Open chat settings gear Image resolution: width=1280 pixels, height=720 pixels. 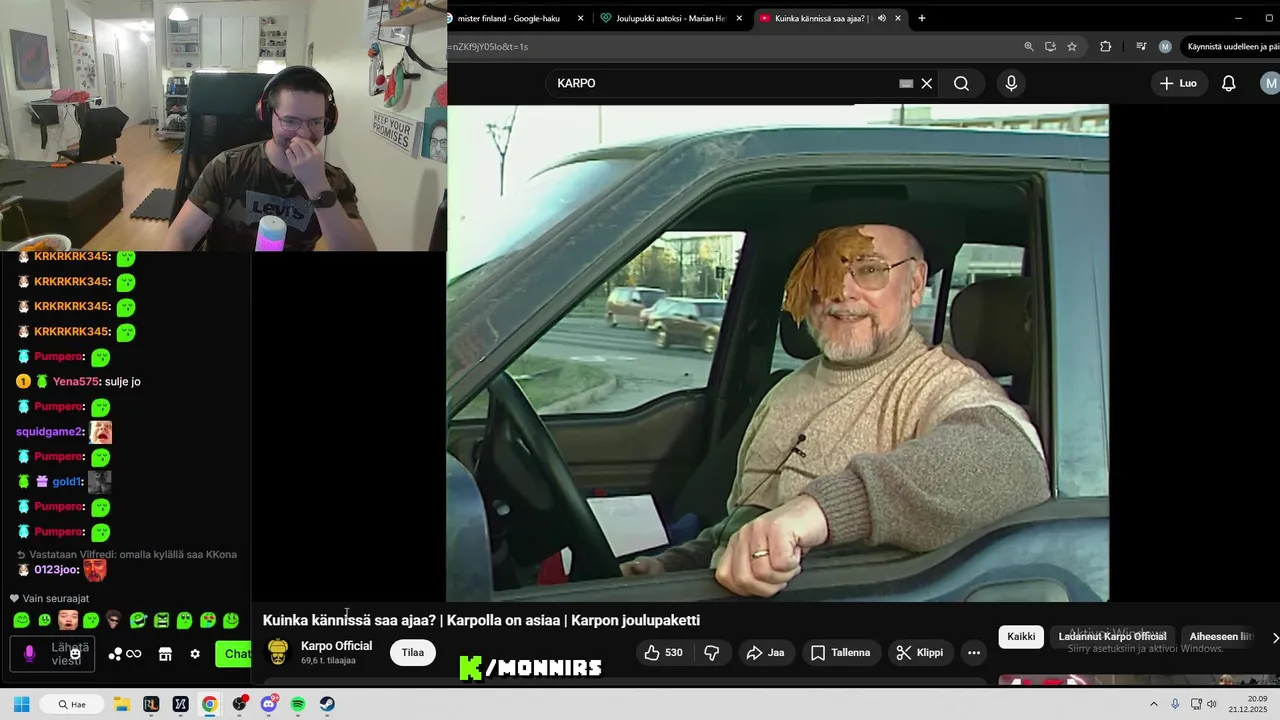(x=195, y=654)
